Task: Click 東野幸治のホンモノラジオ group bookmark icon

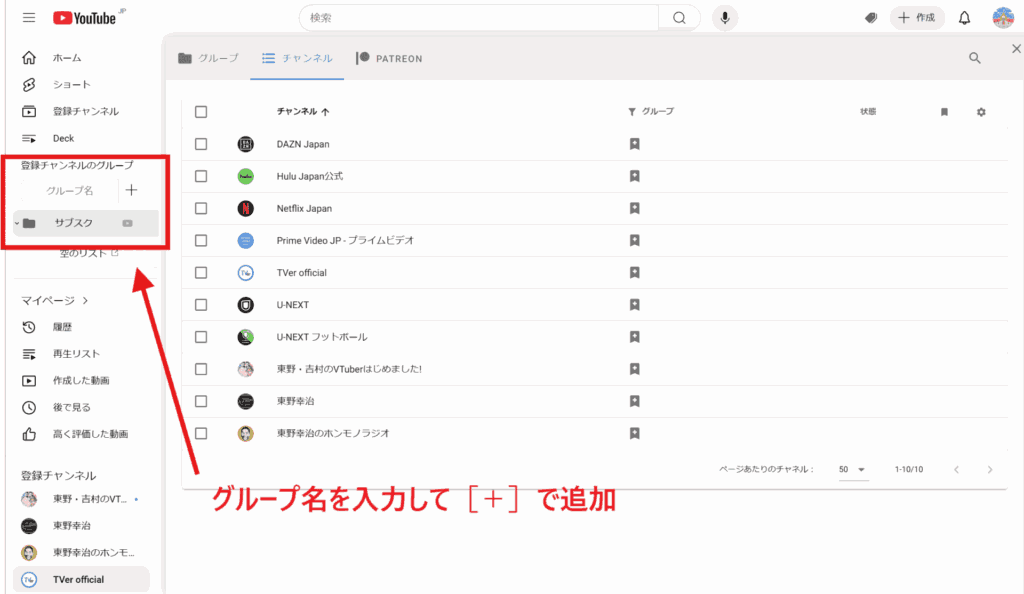Action: click(x=634, y=433)
